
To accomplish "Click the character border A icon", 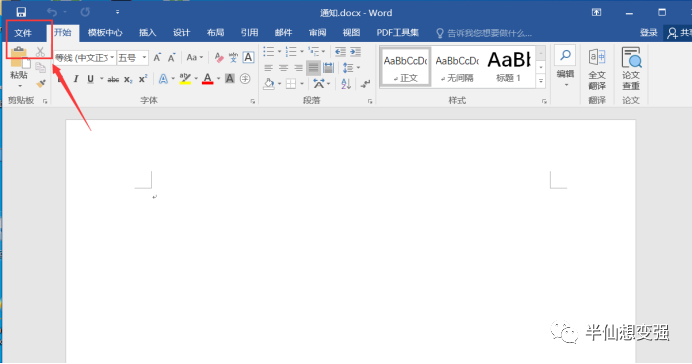I will point(248,57).
